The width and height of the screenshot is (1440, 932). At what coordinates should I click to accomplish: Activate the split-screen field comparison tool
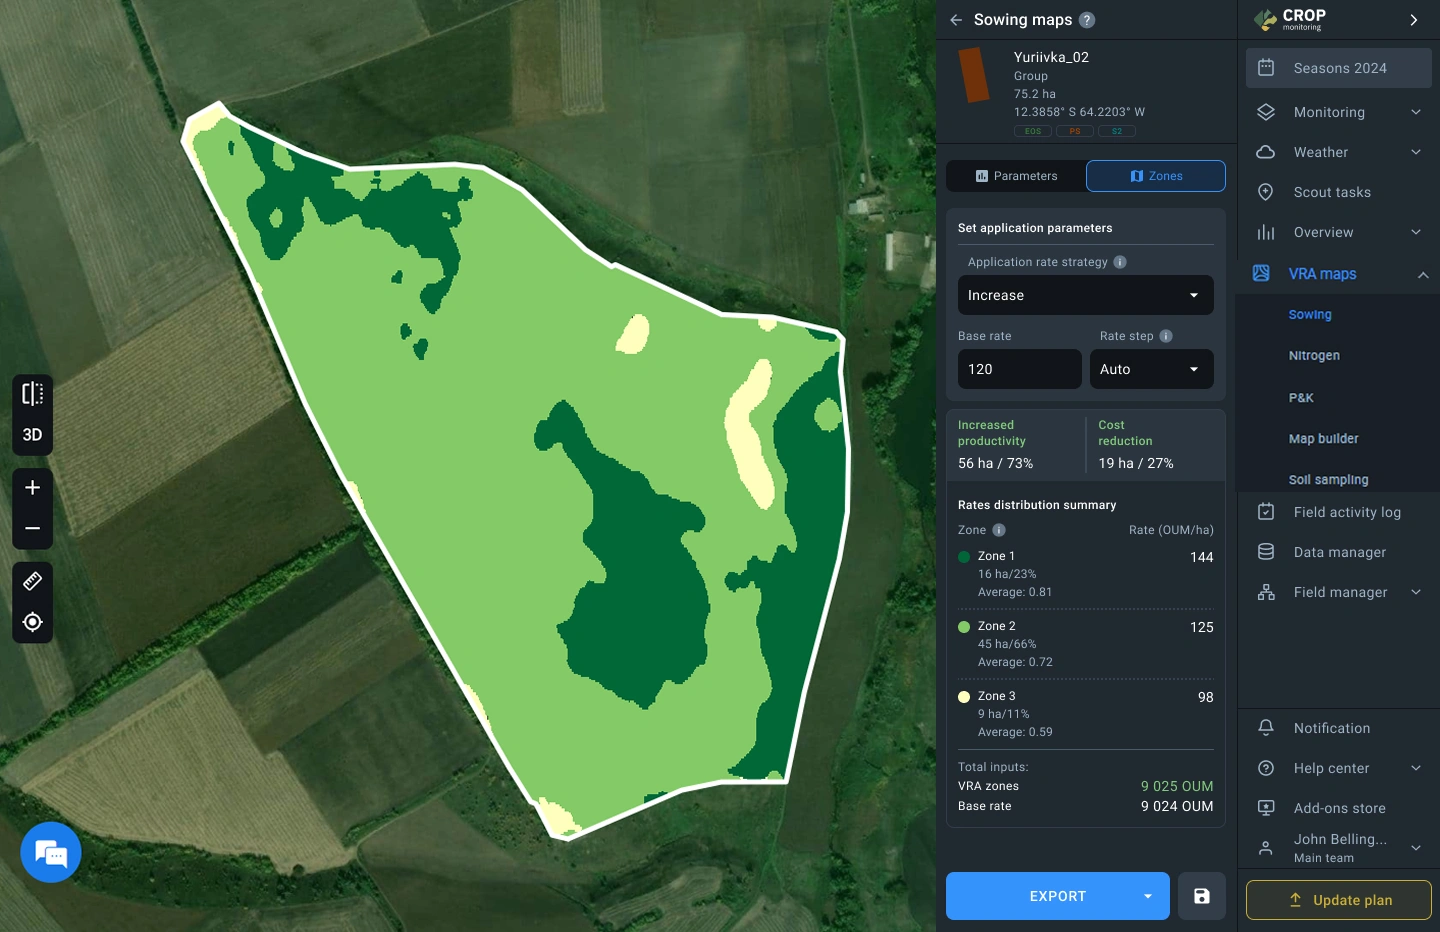point(32,393)
